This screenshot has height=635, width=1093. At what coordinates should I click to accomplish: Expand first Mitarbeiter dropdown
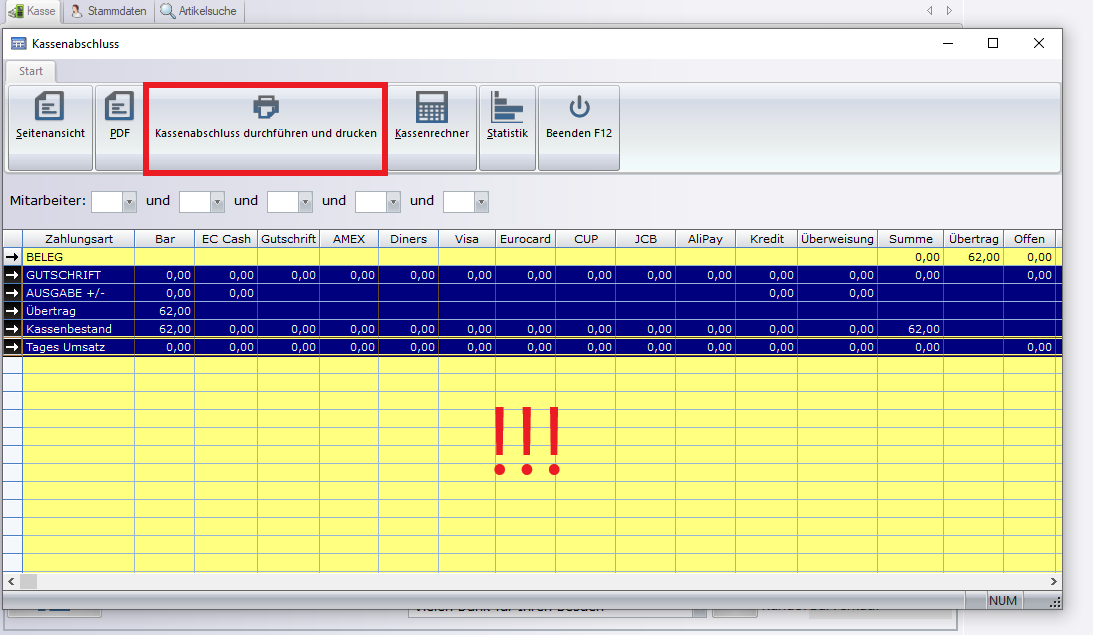129,202
